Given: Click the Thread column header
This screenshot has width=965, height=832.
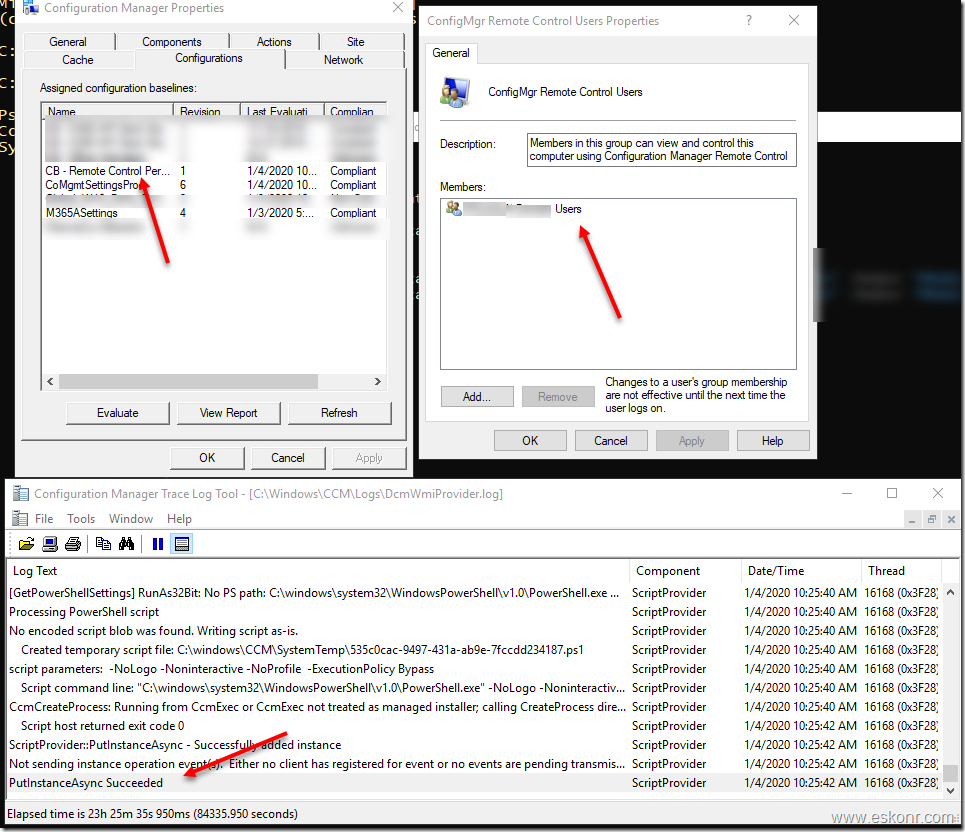Looking at the screenshot, I should 902,571.
